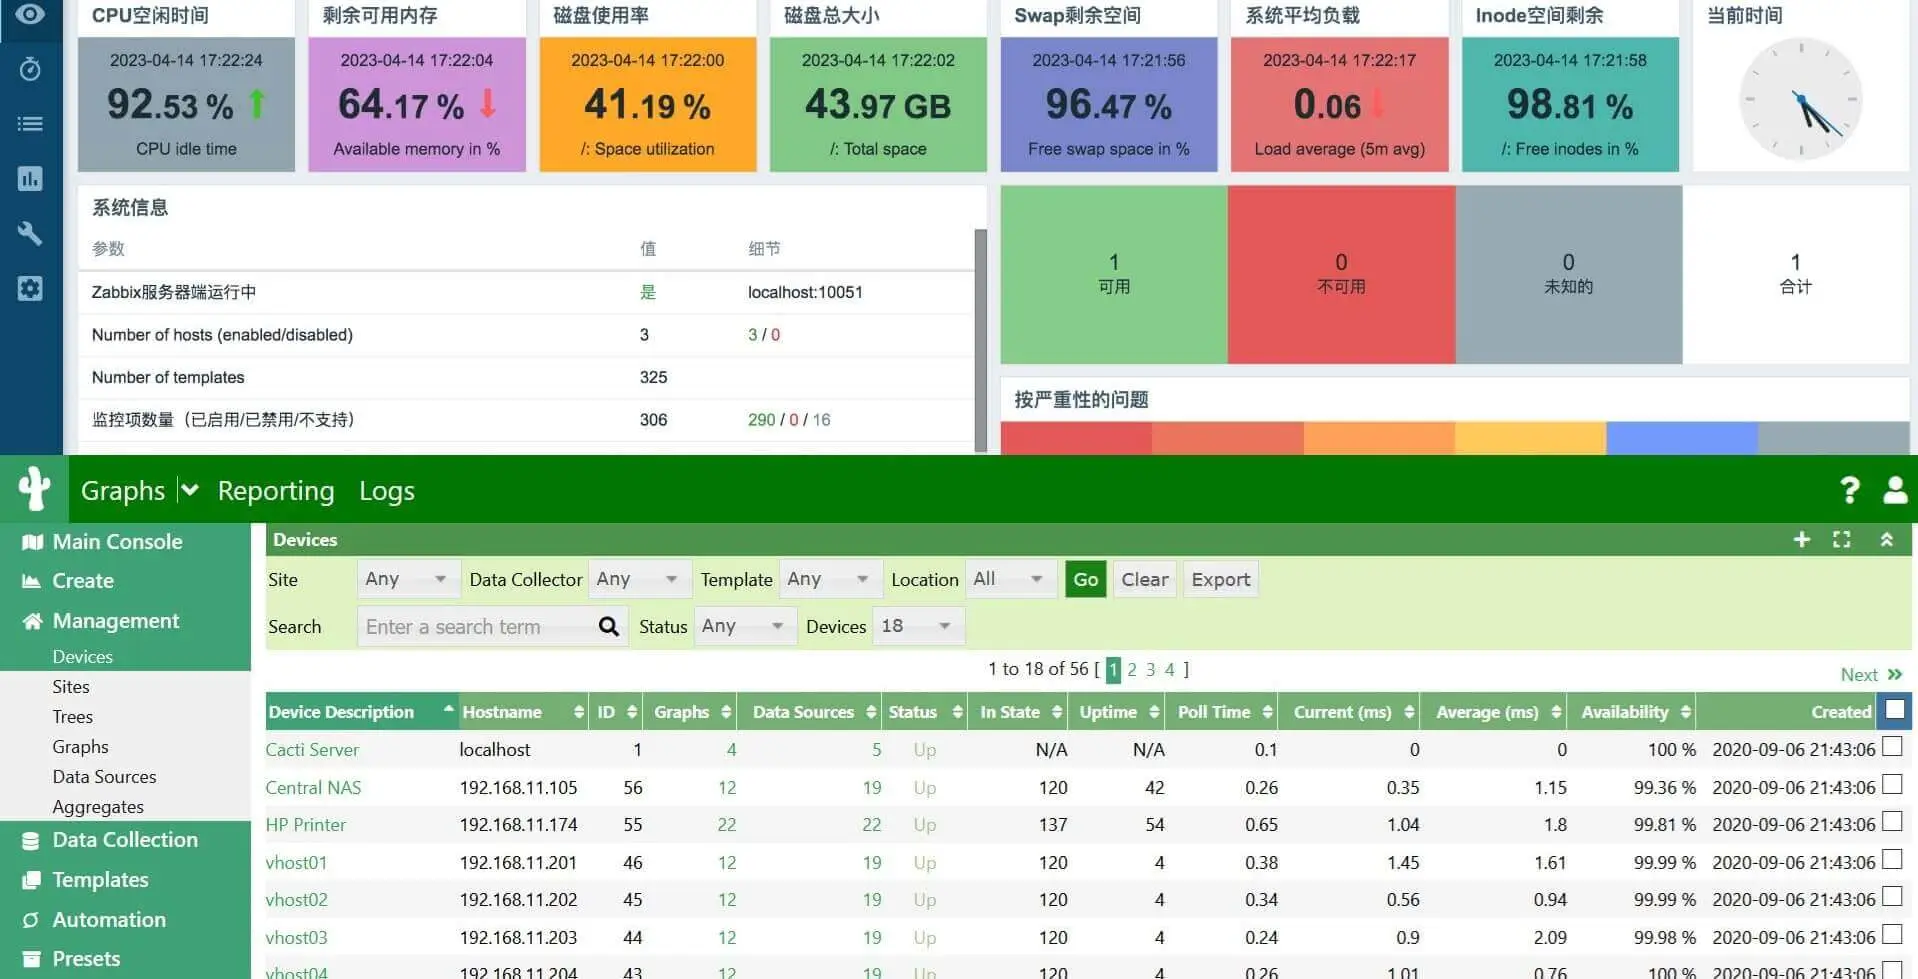Viewport: 1918px width, 979px height.
Task: Click the plus icon in Devices header
Action: pyautogui.click(x=1802, y=540)
